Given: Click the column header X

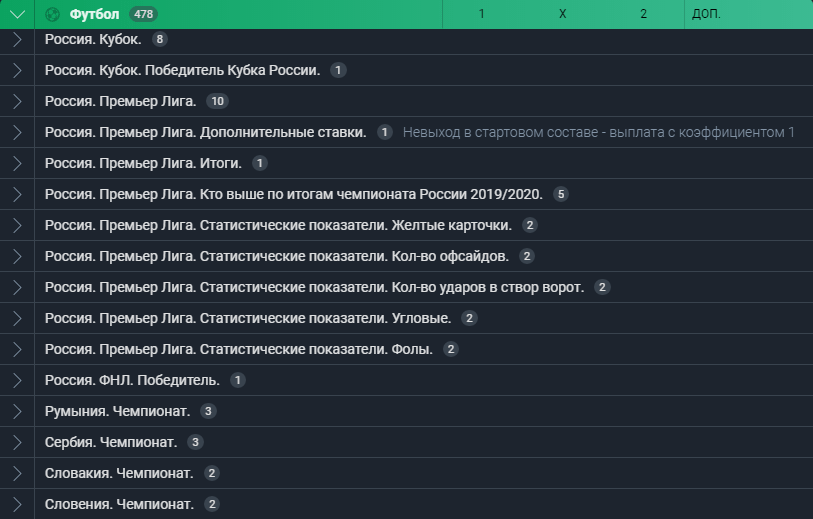Looking at the screenshot, I should tap(563, 14).
